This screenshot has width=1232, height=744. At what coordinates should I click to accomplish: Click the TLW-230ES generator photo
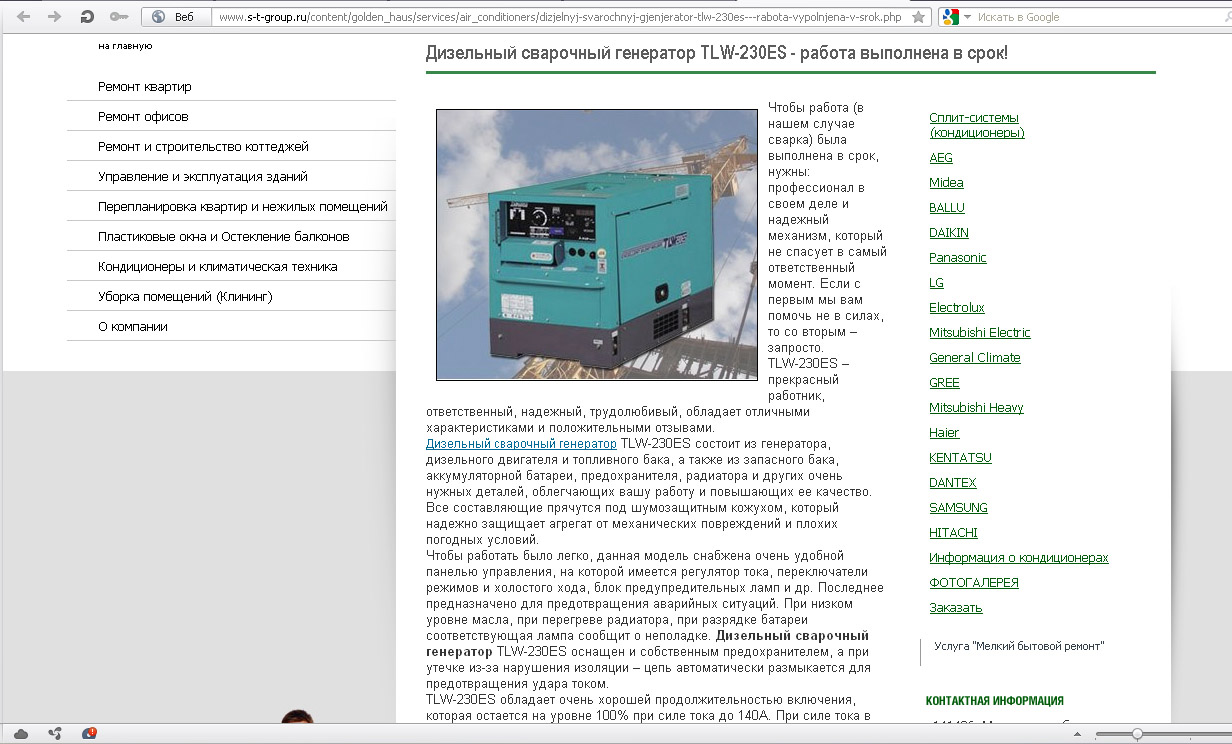(597, 245)
